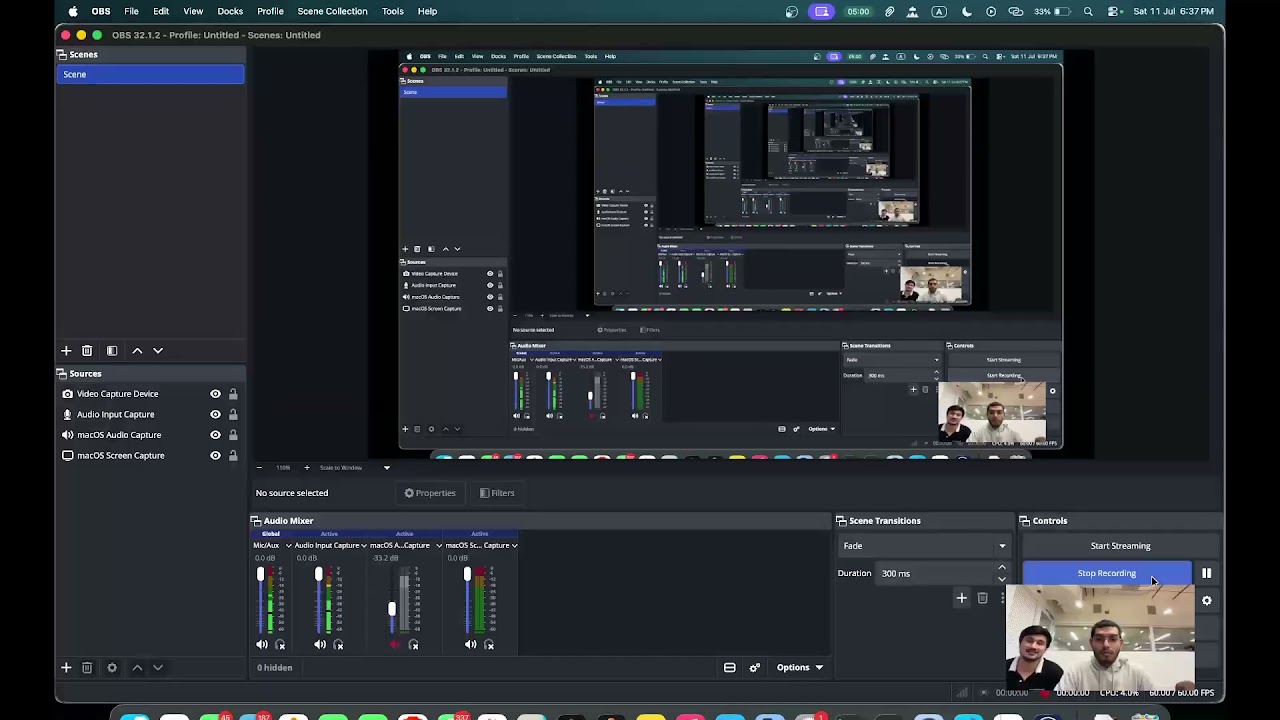
Task: Open Fade transition dropdown
Action: pyautogui.click(x=925, y=546)
